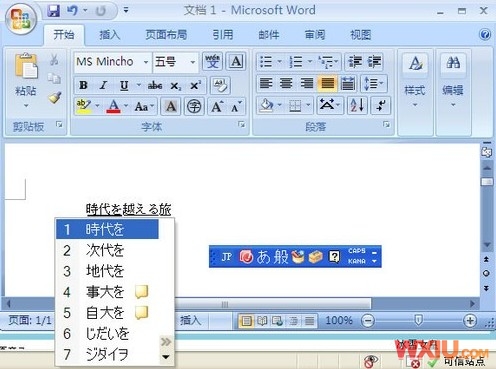Switch to the 插入 tab

click(110, 35)
